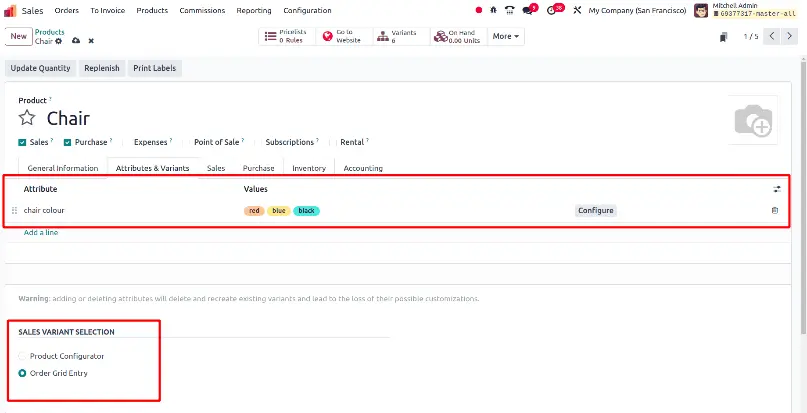Sort by the Attribute column header
This screenshot has height=413, width=807.
(x=40, y=189)
